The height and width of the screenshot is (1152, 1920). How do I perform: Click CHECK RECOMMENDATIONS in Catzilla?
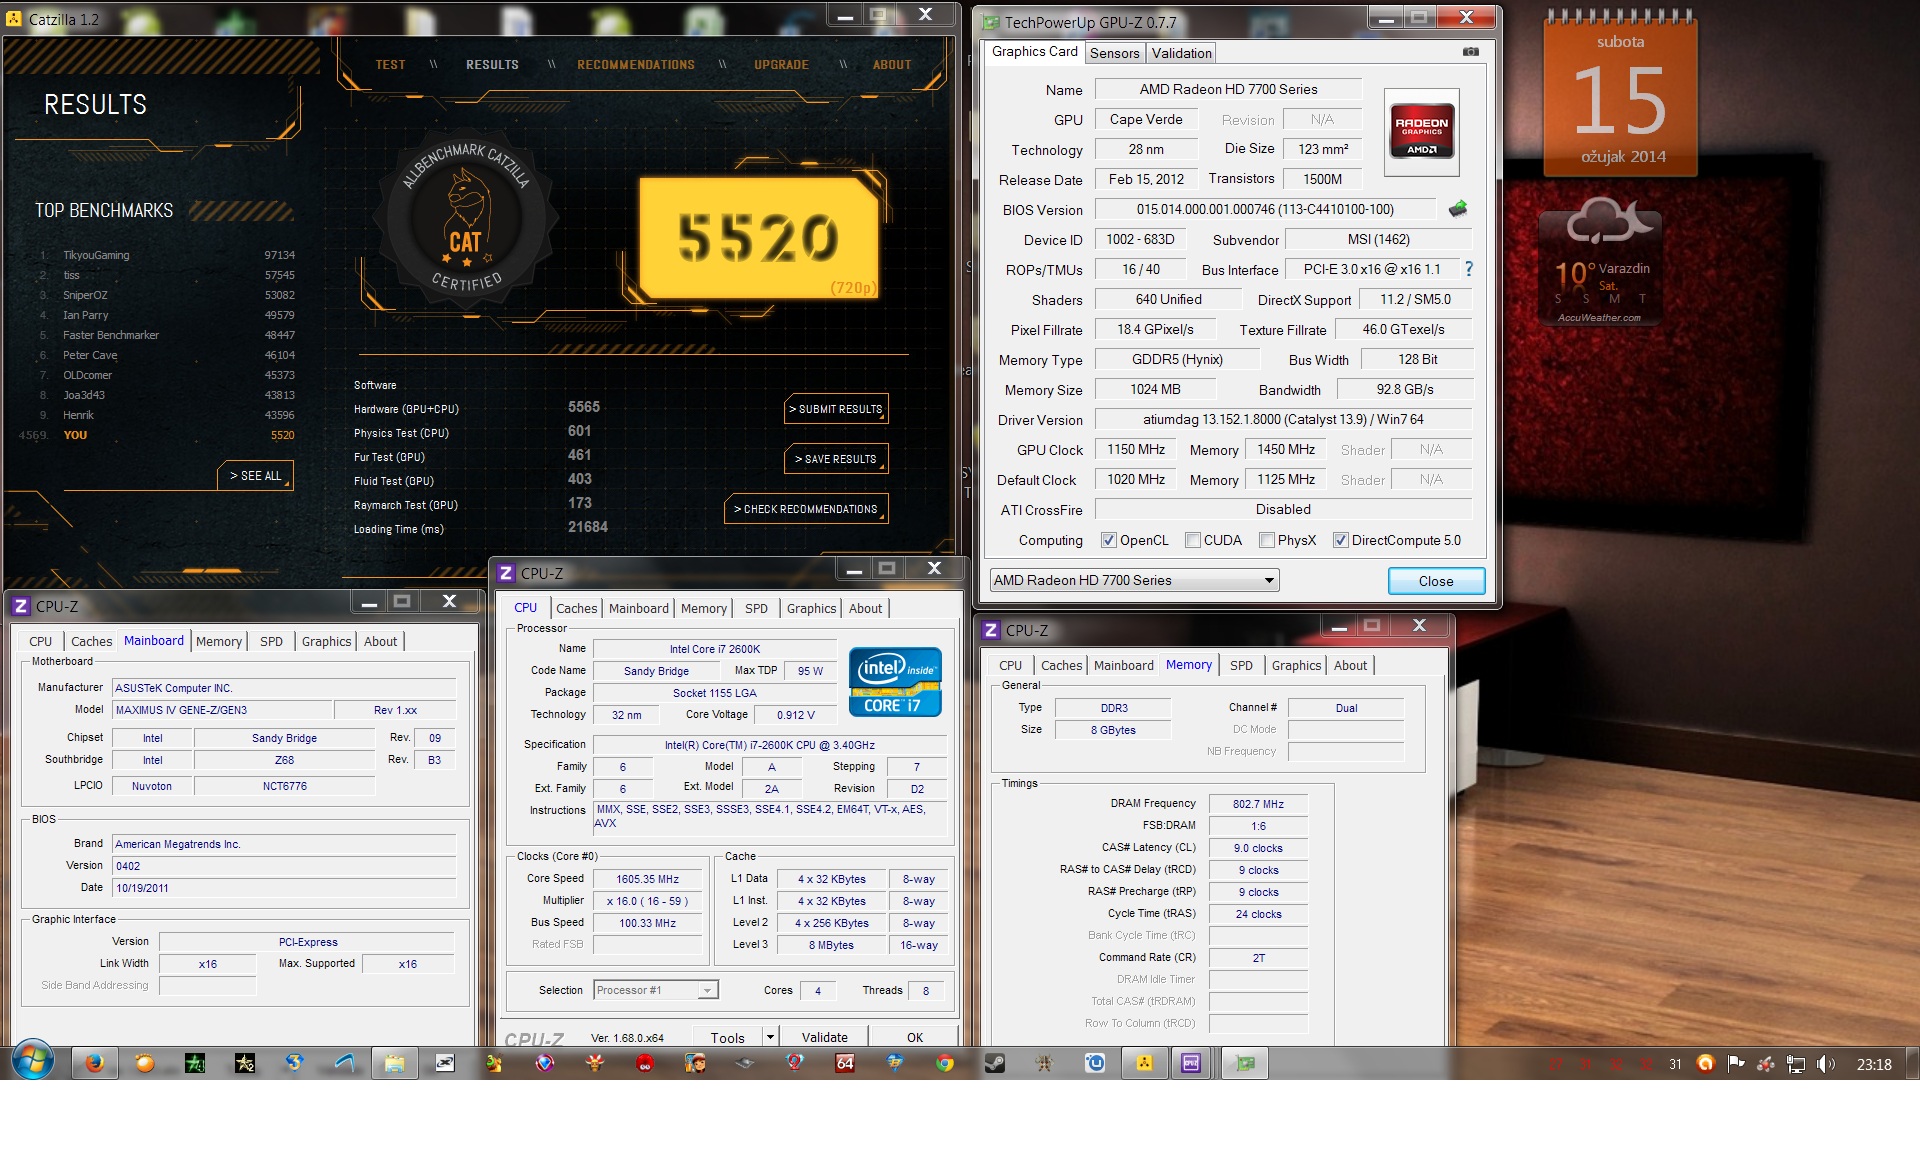pyautogui.click(x=806, y=509)
